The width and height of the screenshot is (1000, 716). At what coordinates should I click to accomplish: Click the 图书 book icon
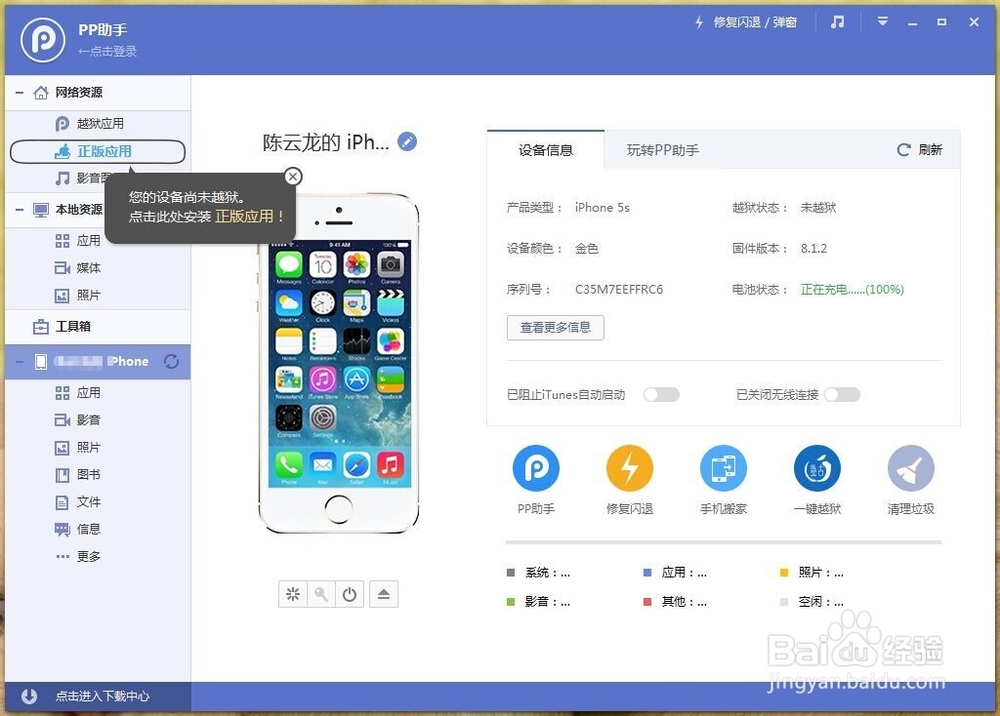(62, 475)
